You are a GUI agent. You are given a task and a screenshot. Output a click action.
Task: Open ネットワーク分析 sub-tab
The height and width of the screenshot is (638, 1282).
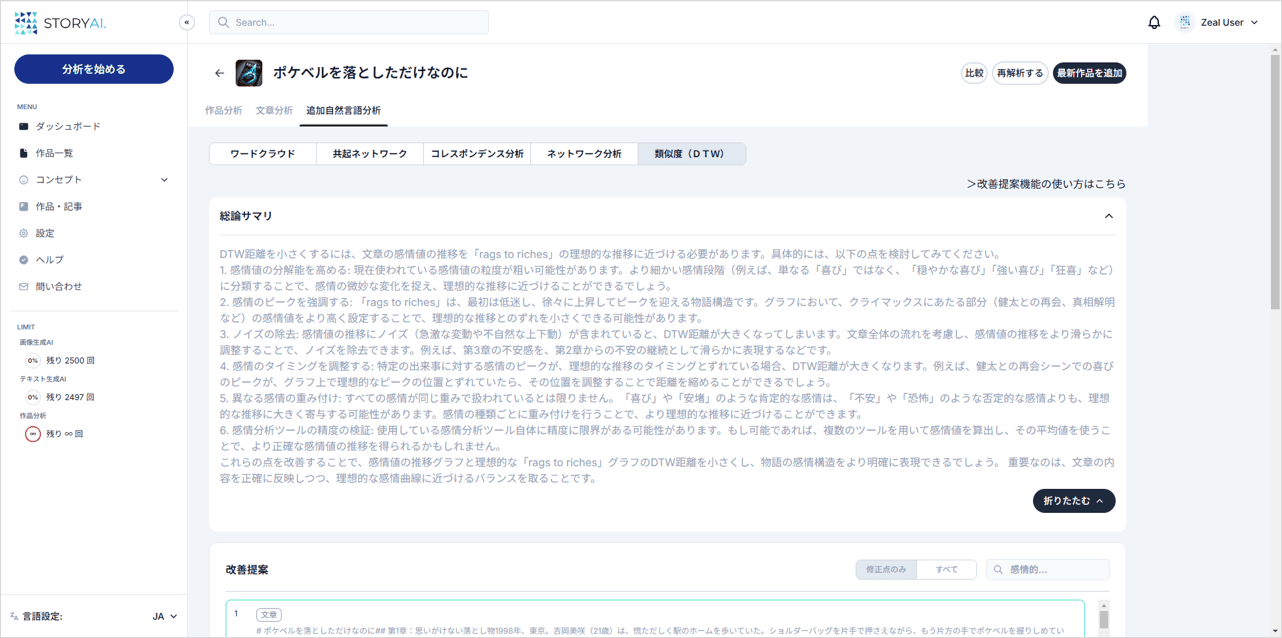coord(584,154)
